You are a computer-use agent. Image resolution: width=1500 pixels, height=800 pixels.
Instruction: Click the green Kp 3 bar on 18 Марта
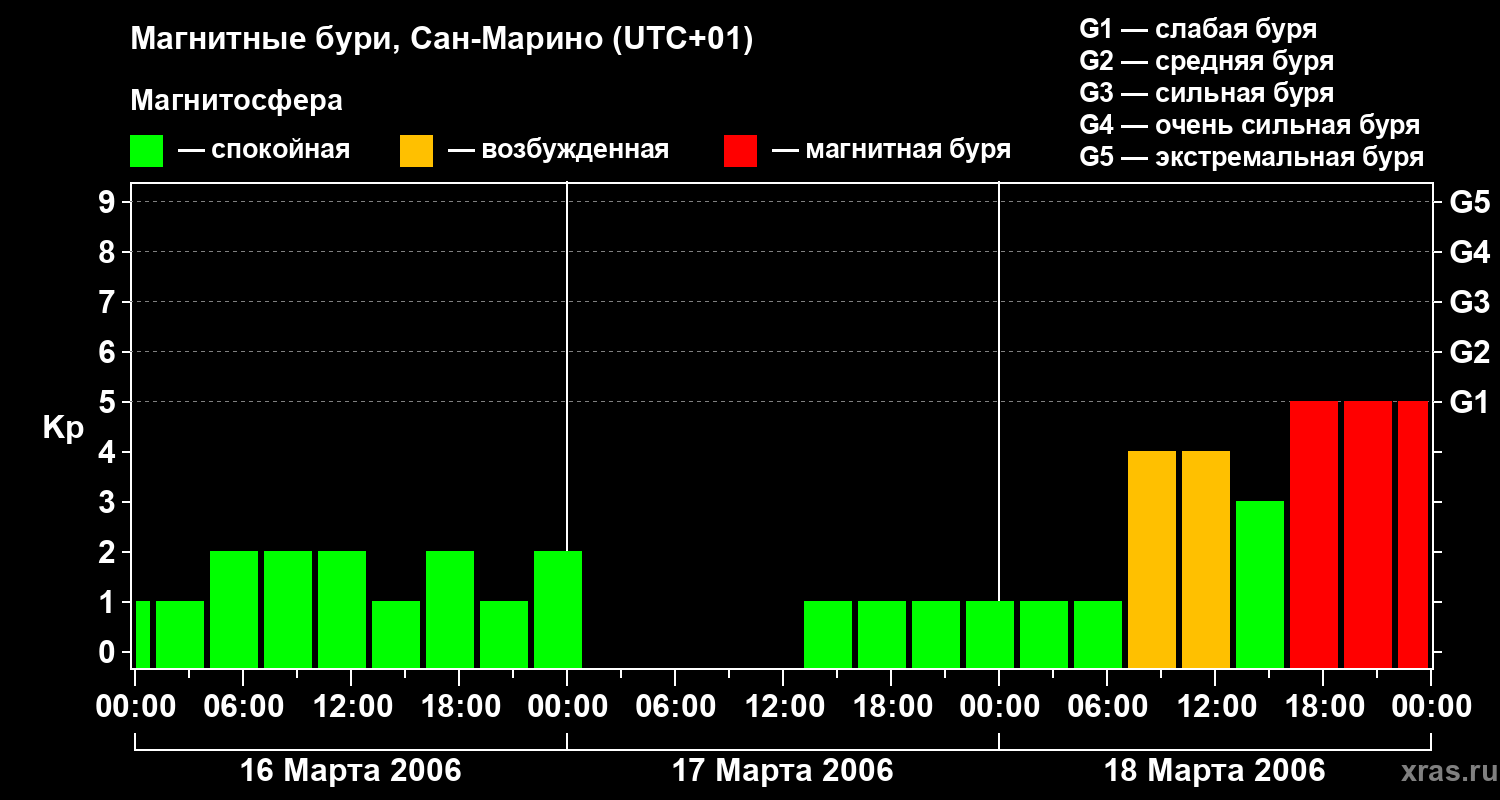1260,584
